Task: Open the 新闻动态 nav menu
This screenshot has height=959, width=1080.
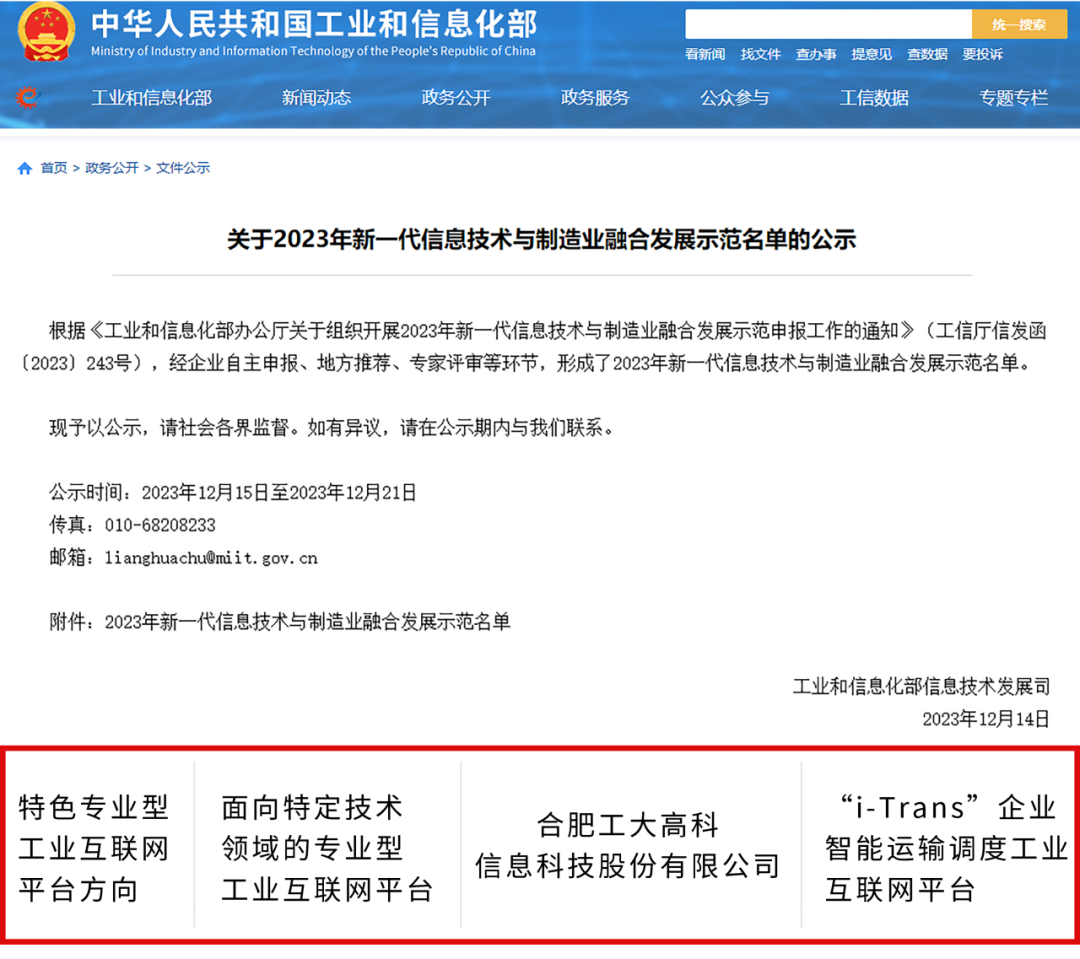Action: coord(316,98)
